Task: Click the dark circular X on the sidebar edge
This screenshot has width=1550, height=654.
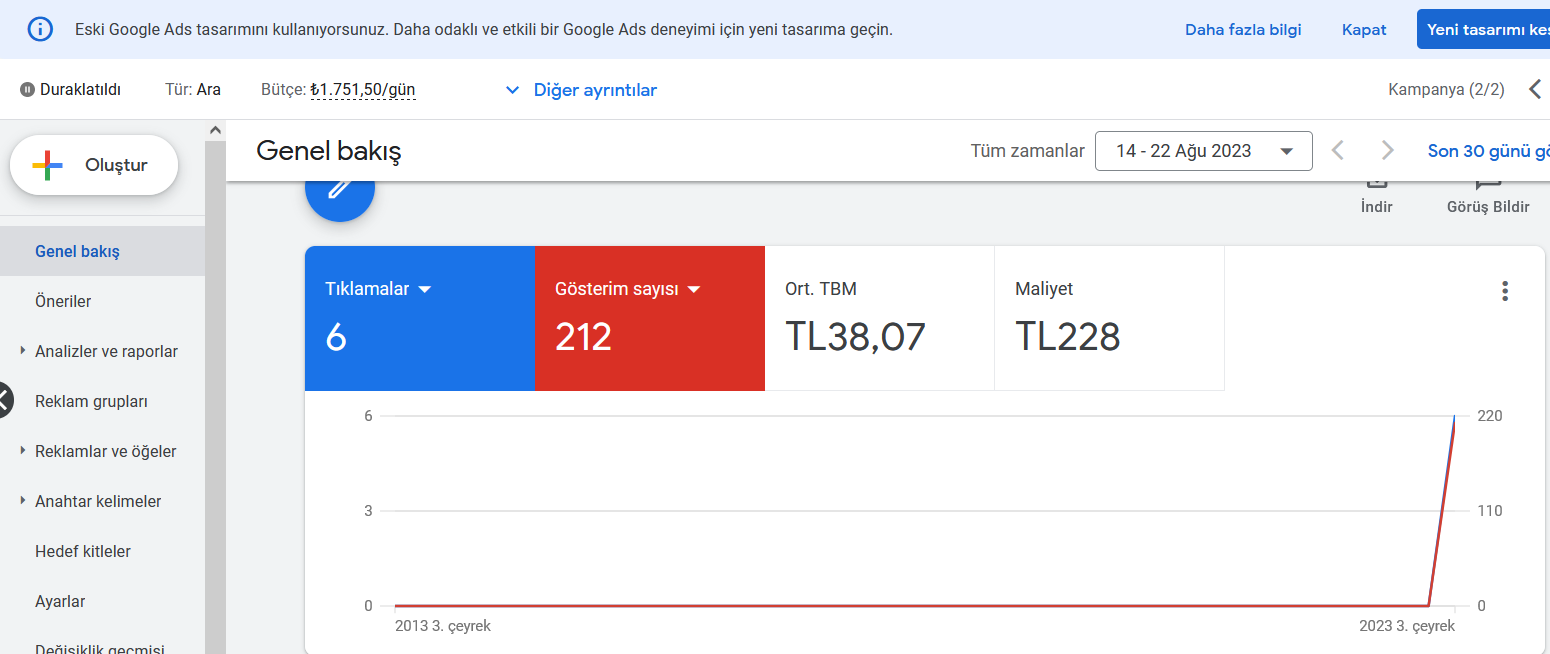Action: 4,400
